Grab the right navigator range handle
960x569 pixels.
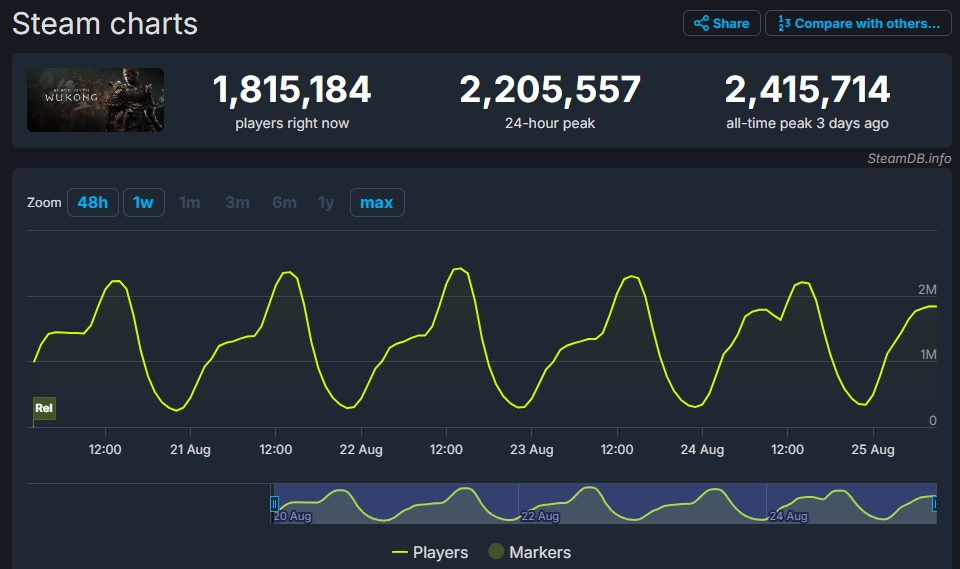point(934,503)
